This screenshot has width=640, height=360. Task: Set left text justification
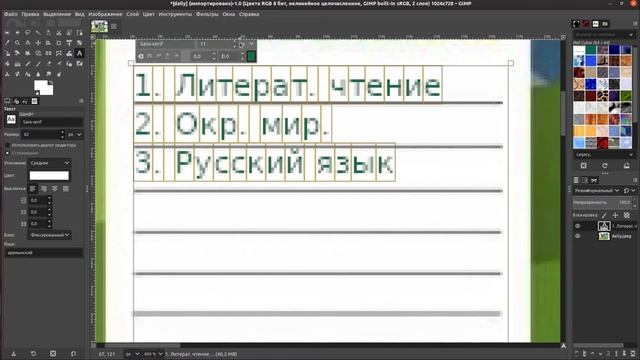(x=33, y=189)
